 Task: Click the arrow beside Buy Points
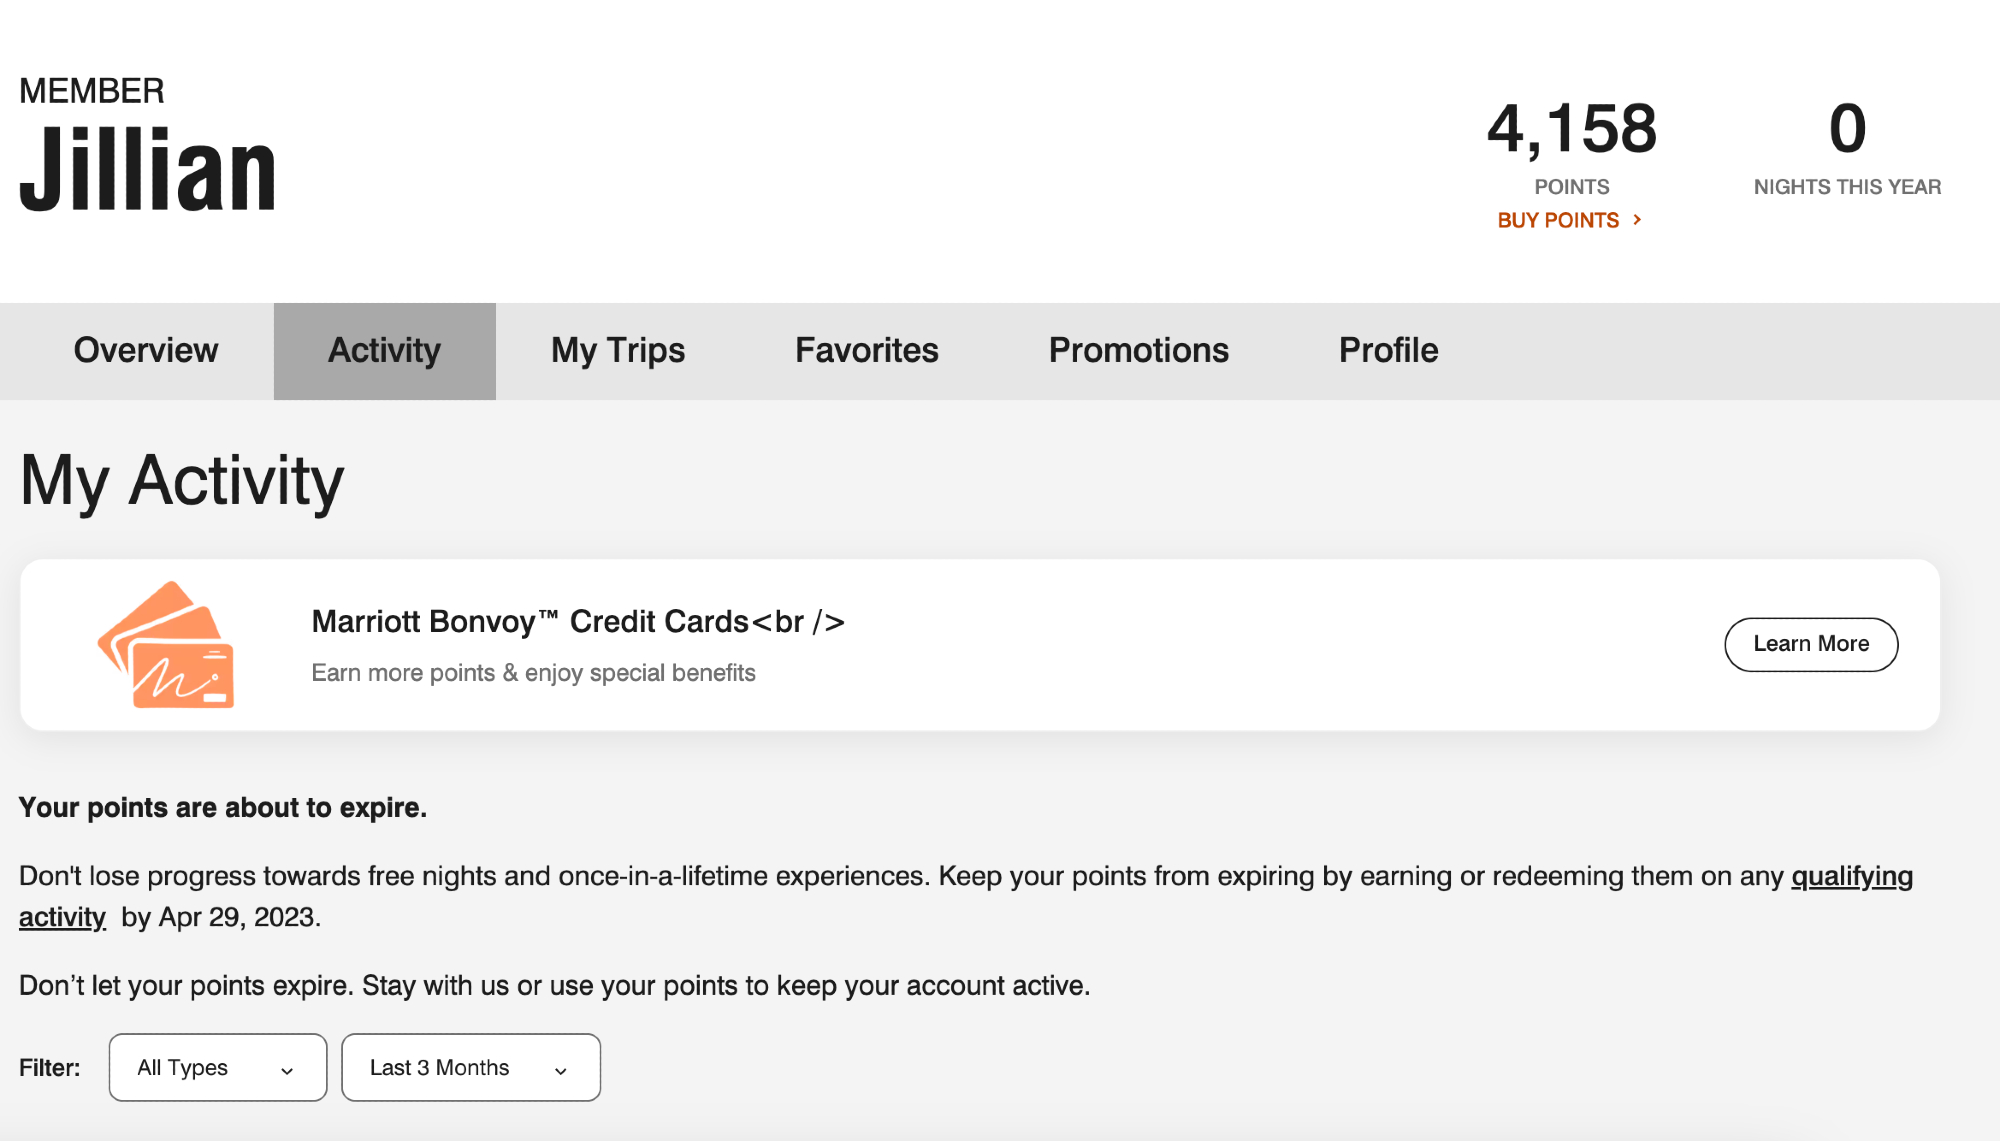[1637, 220]
